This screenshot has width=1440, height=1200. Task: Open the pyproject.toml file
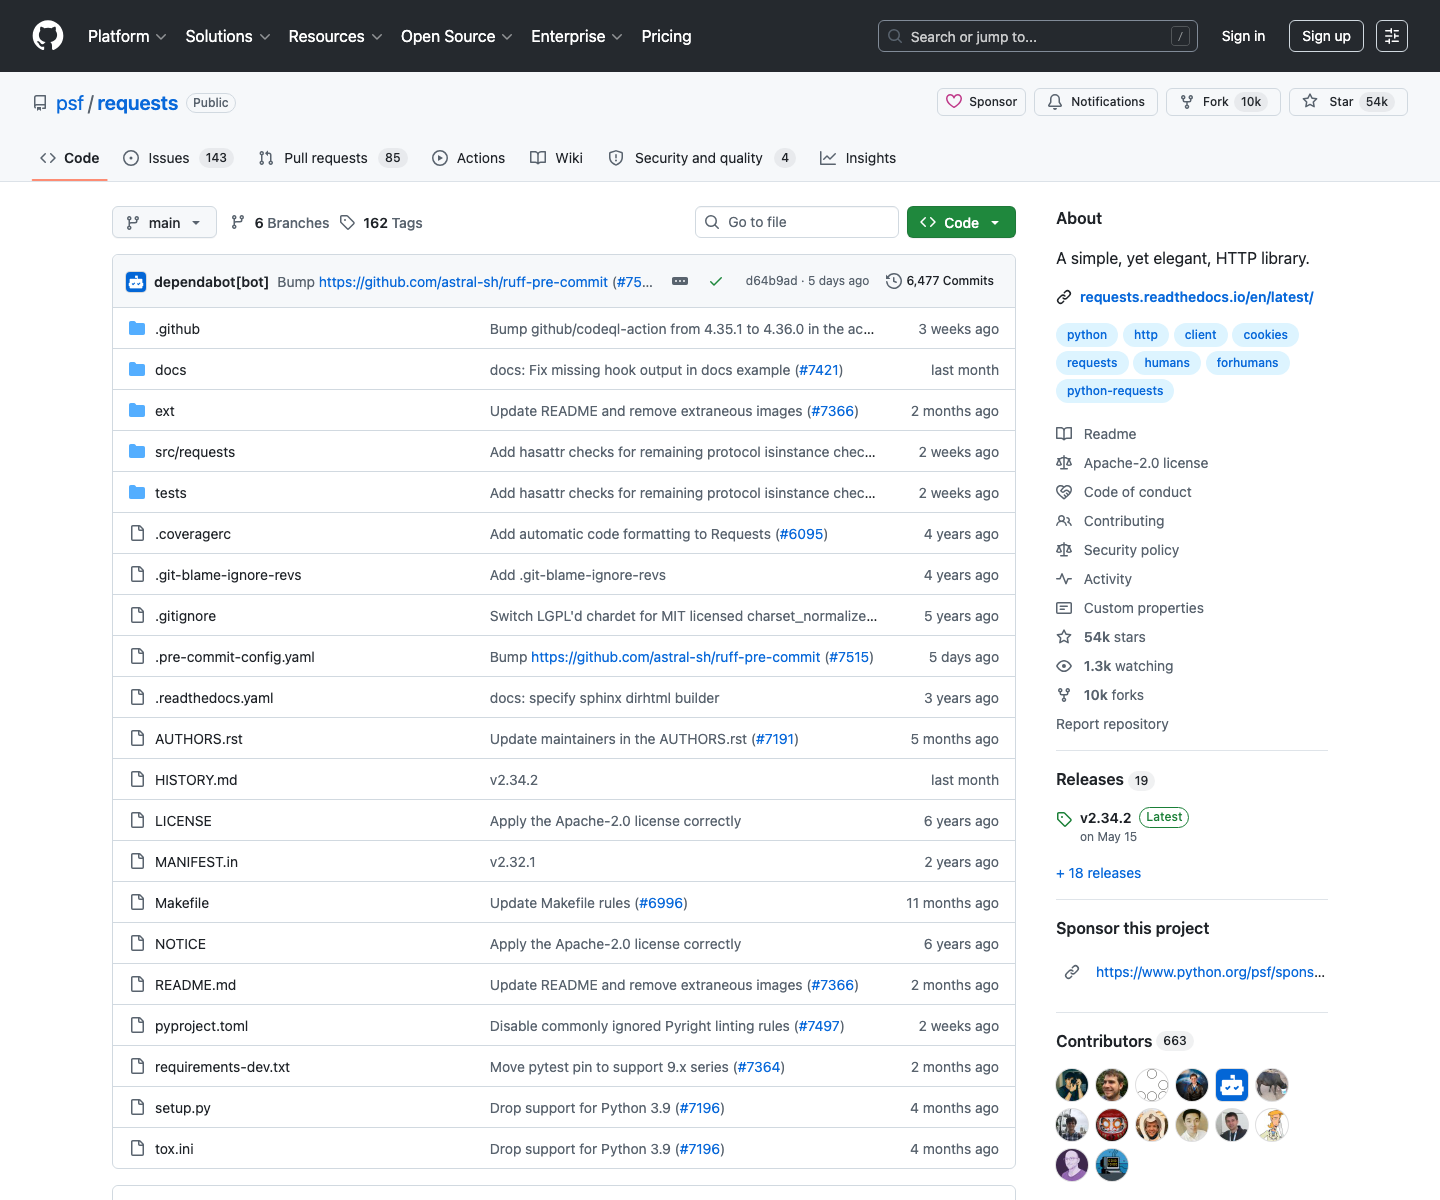(201, 1026)
